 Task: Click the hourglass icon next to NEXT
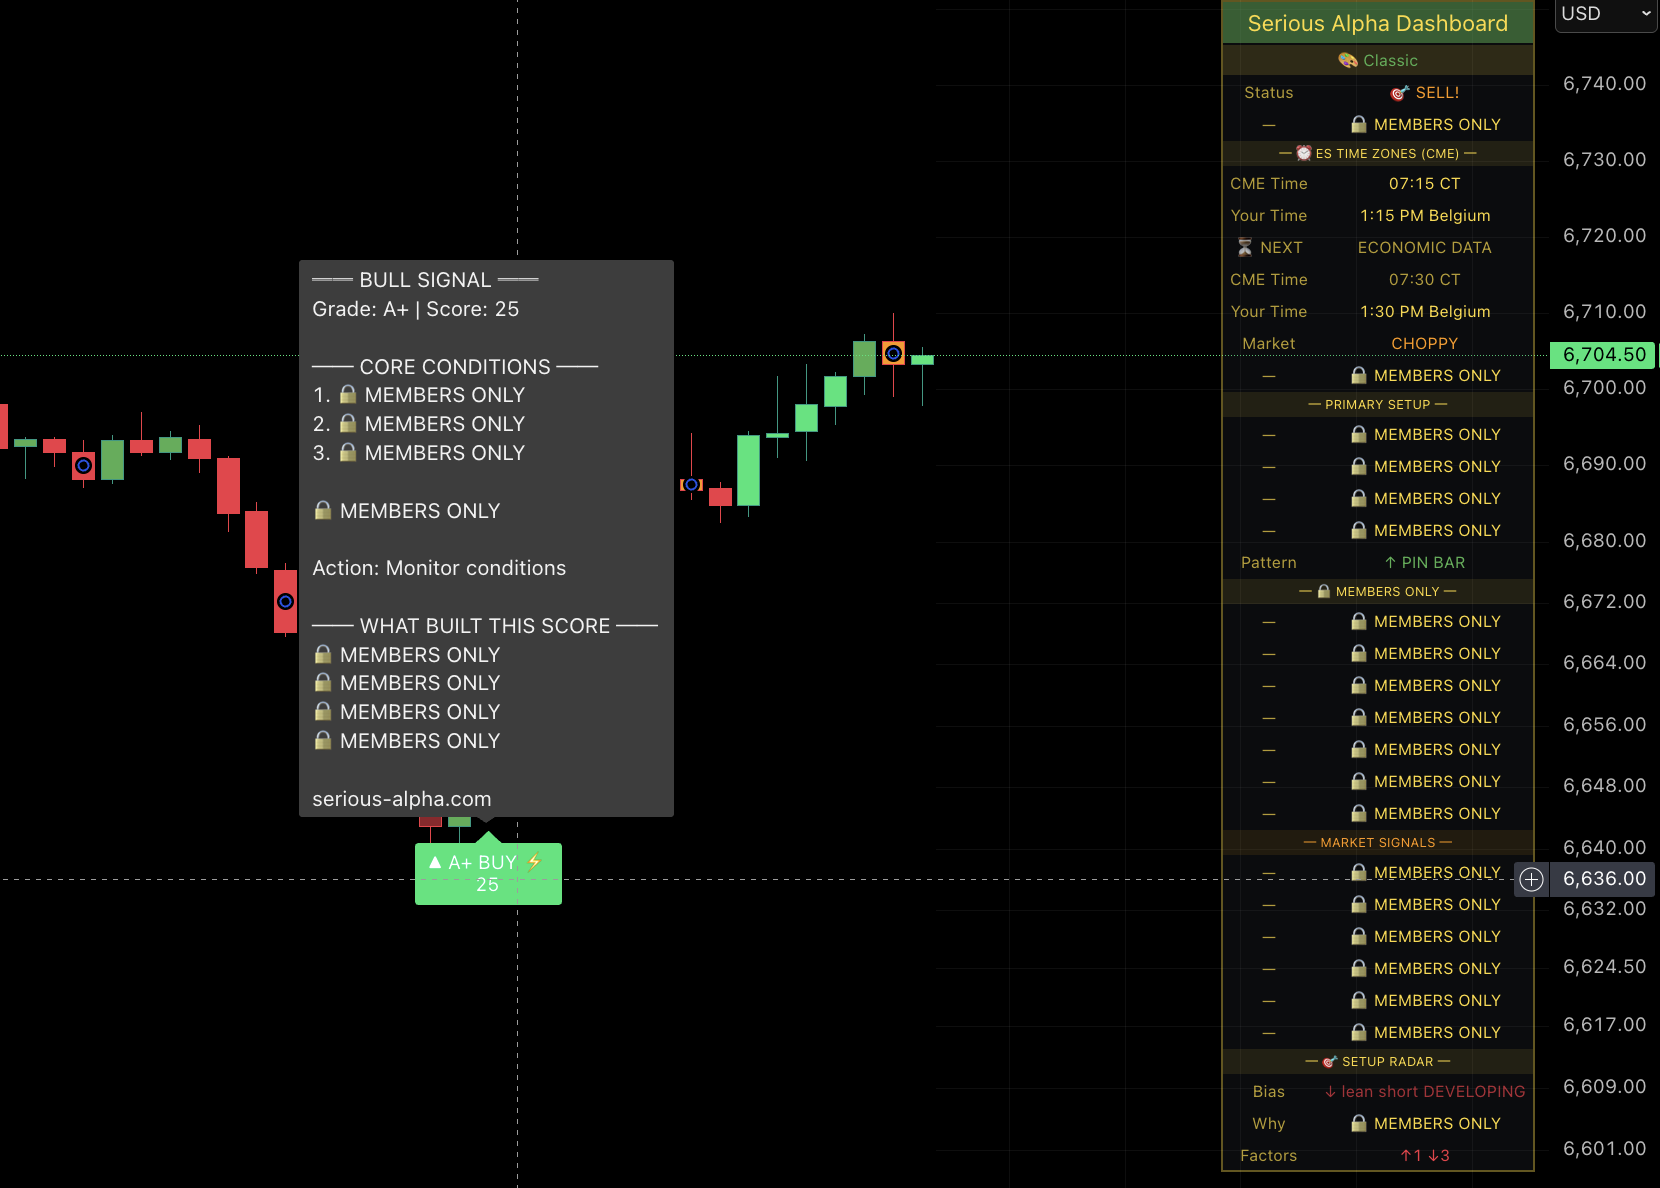tap(1244, 247)
